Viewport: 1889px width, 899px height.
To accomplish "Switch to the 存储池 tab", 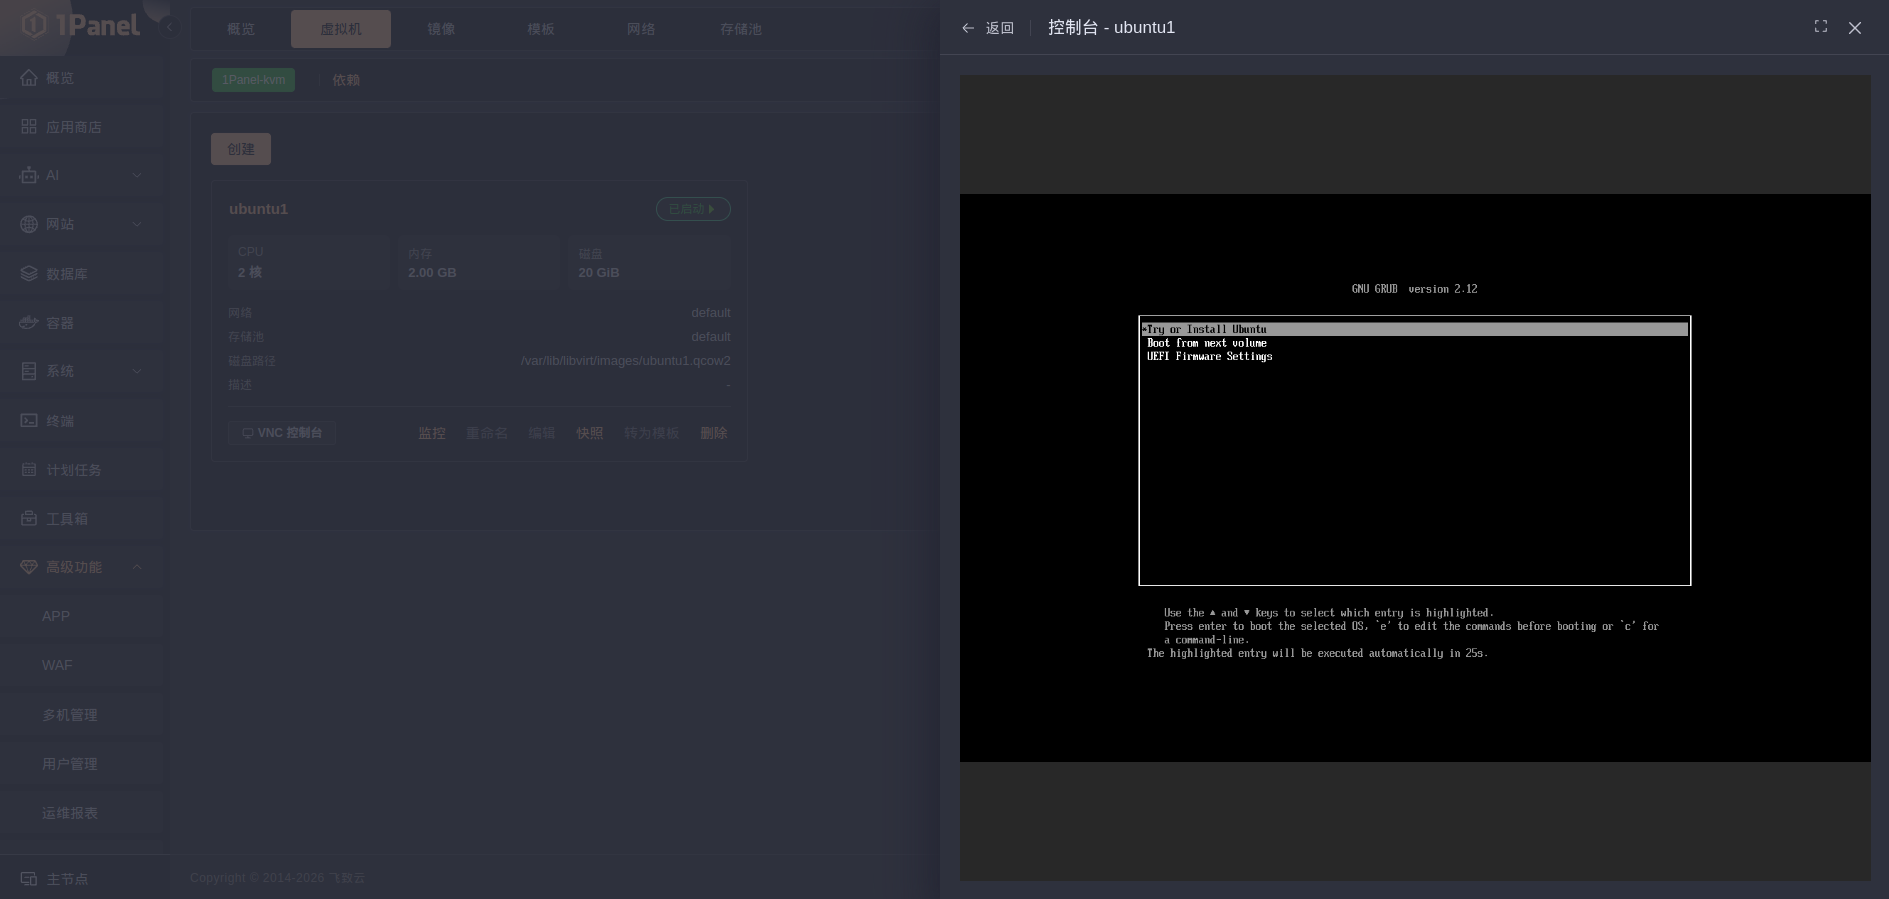I will point(741,29).
